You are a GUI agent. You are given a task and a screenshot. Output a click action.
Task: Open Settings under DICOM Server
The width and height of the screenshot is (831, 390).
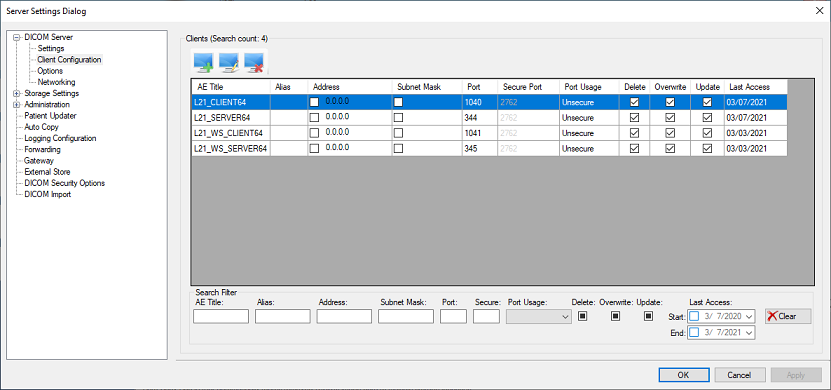(51, 49)
